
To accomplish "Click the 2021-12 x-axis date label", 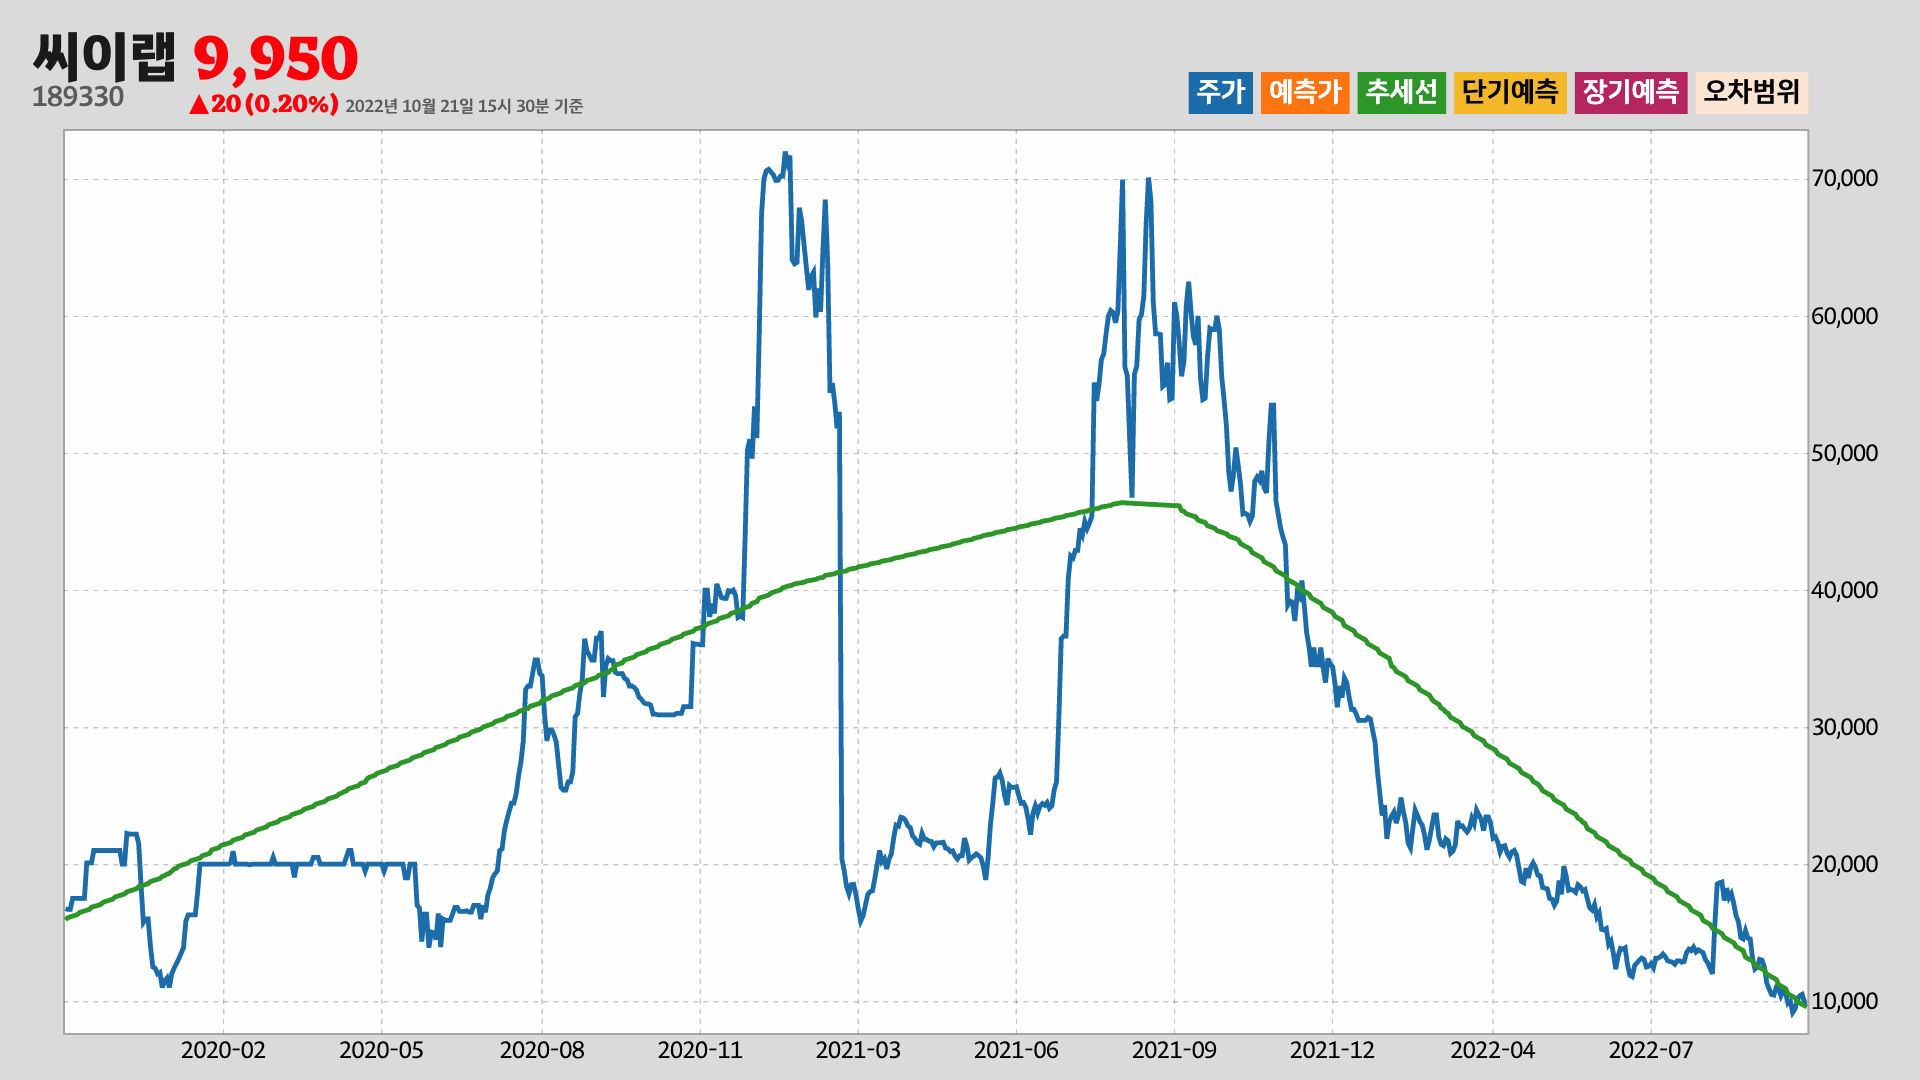I will [x=1332, y=1051].
